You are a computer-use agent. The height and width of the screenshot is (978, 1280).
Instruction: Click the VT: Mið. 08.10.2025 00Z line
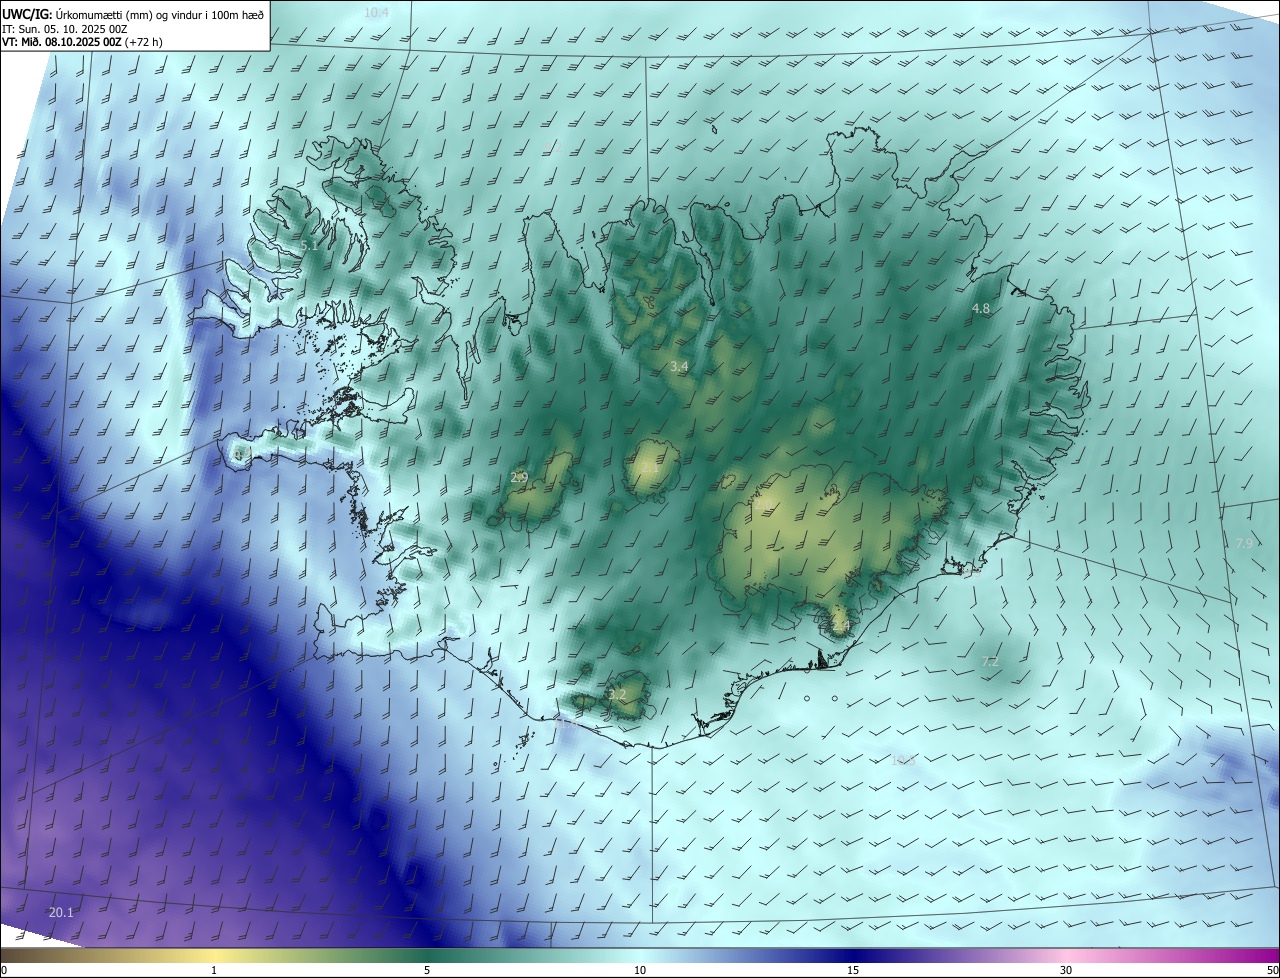click(x=82, y=42)
